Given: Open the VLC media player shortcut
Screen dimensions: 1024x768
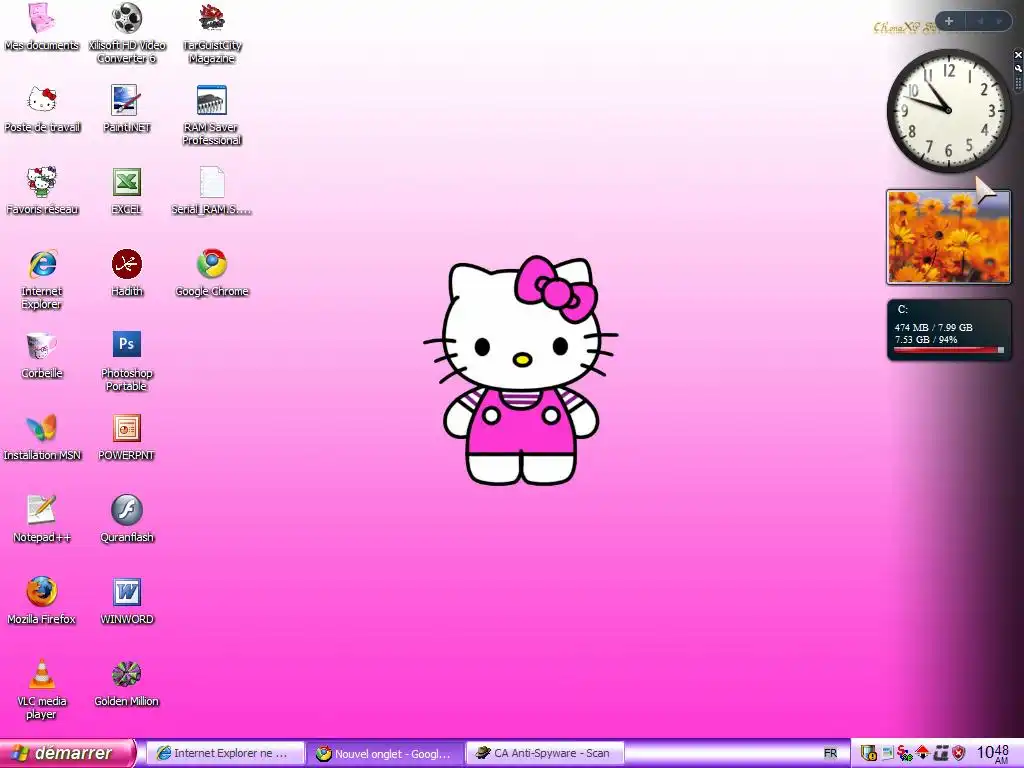Looking at the screenshot, I should pyautogui.click(x=42, y=689).
